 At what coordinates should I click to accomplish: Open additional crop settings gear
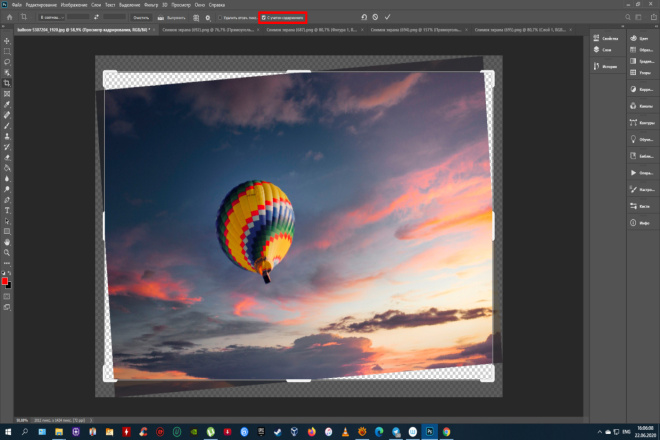click(208, 18)
